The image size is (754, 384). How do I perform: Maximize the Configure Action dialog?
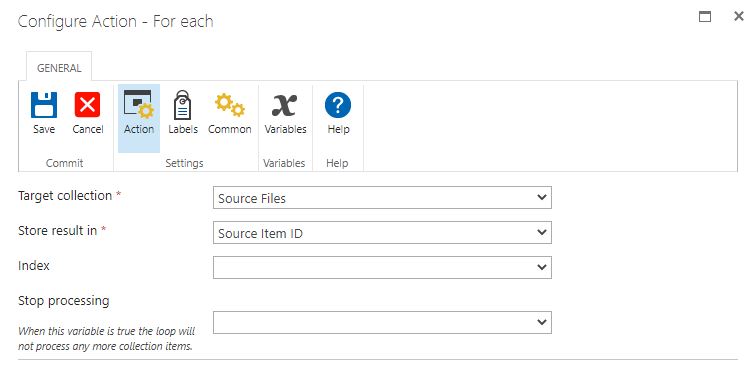tap(705, 17)
